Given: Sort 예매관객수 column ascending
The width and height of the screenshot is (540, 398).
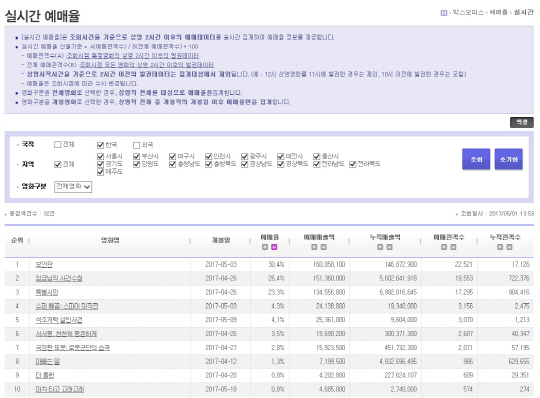Looking at the screenshot, I should point(444,247).
